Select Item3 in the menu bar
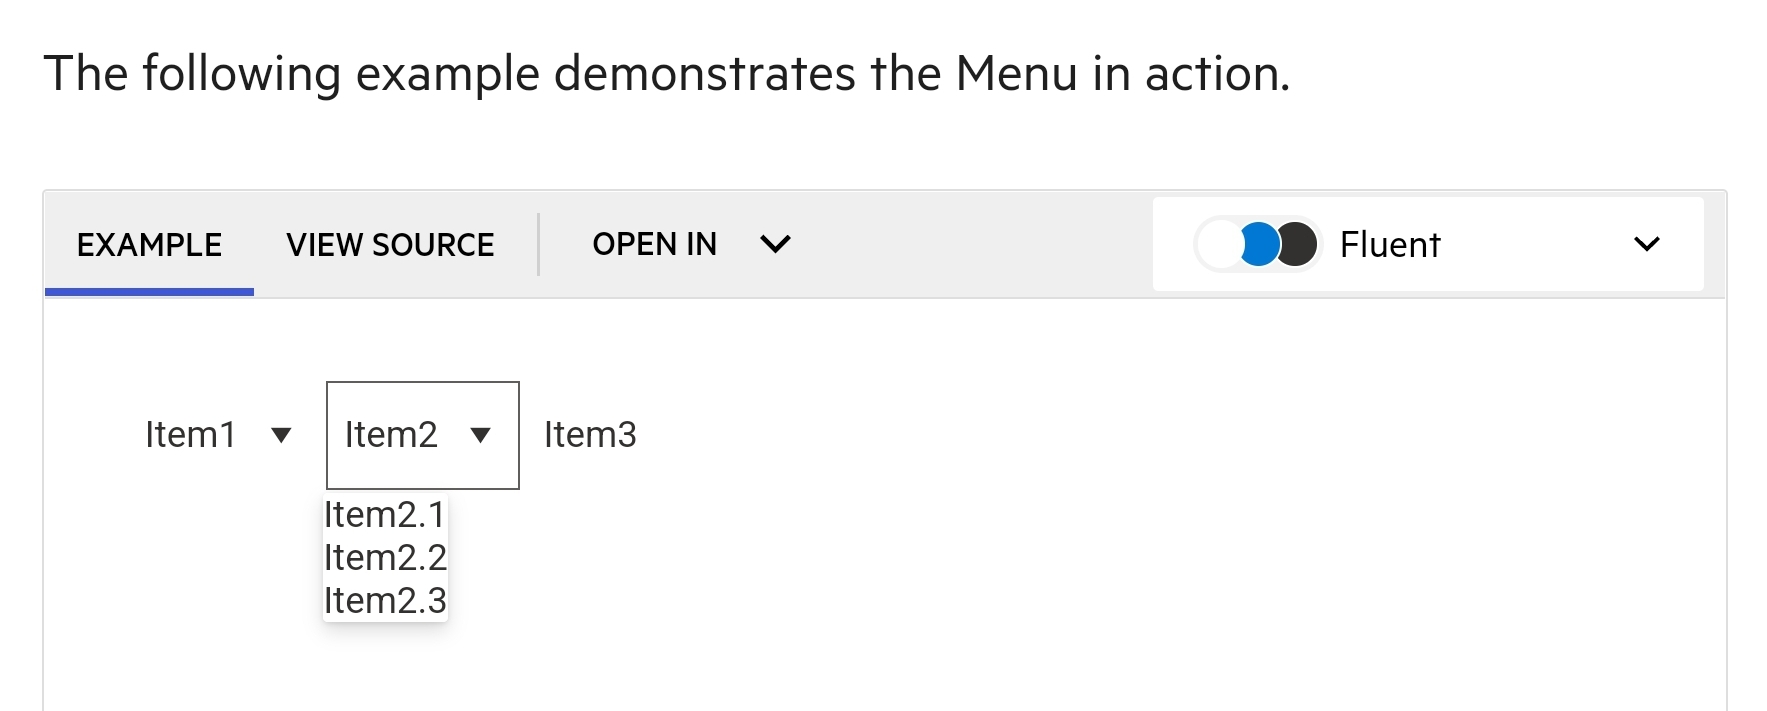 tap(590, 435)
